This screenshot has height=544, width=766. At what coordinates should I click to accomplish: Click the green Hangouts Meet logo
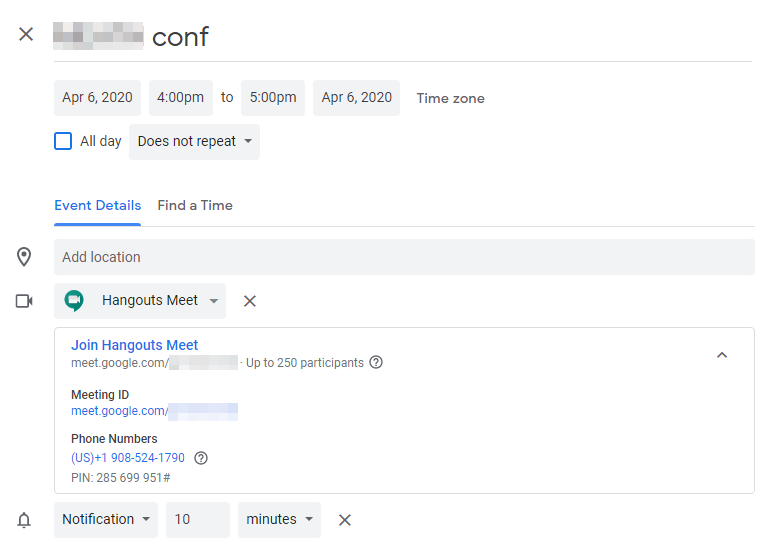tap(74, 301)
